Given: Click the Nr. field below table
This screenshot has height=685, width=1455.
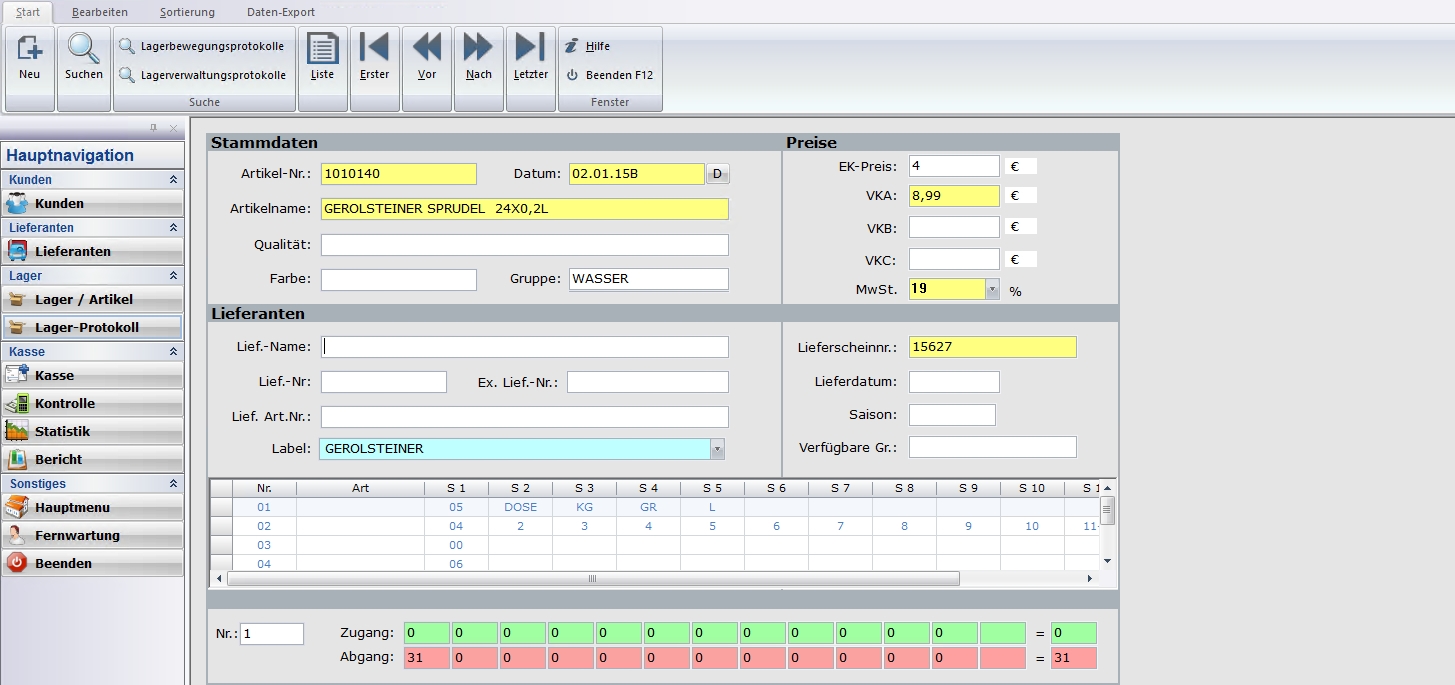Looking at the screenshot, I should pyautogui.click(x=272, y=634).
